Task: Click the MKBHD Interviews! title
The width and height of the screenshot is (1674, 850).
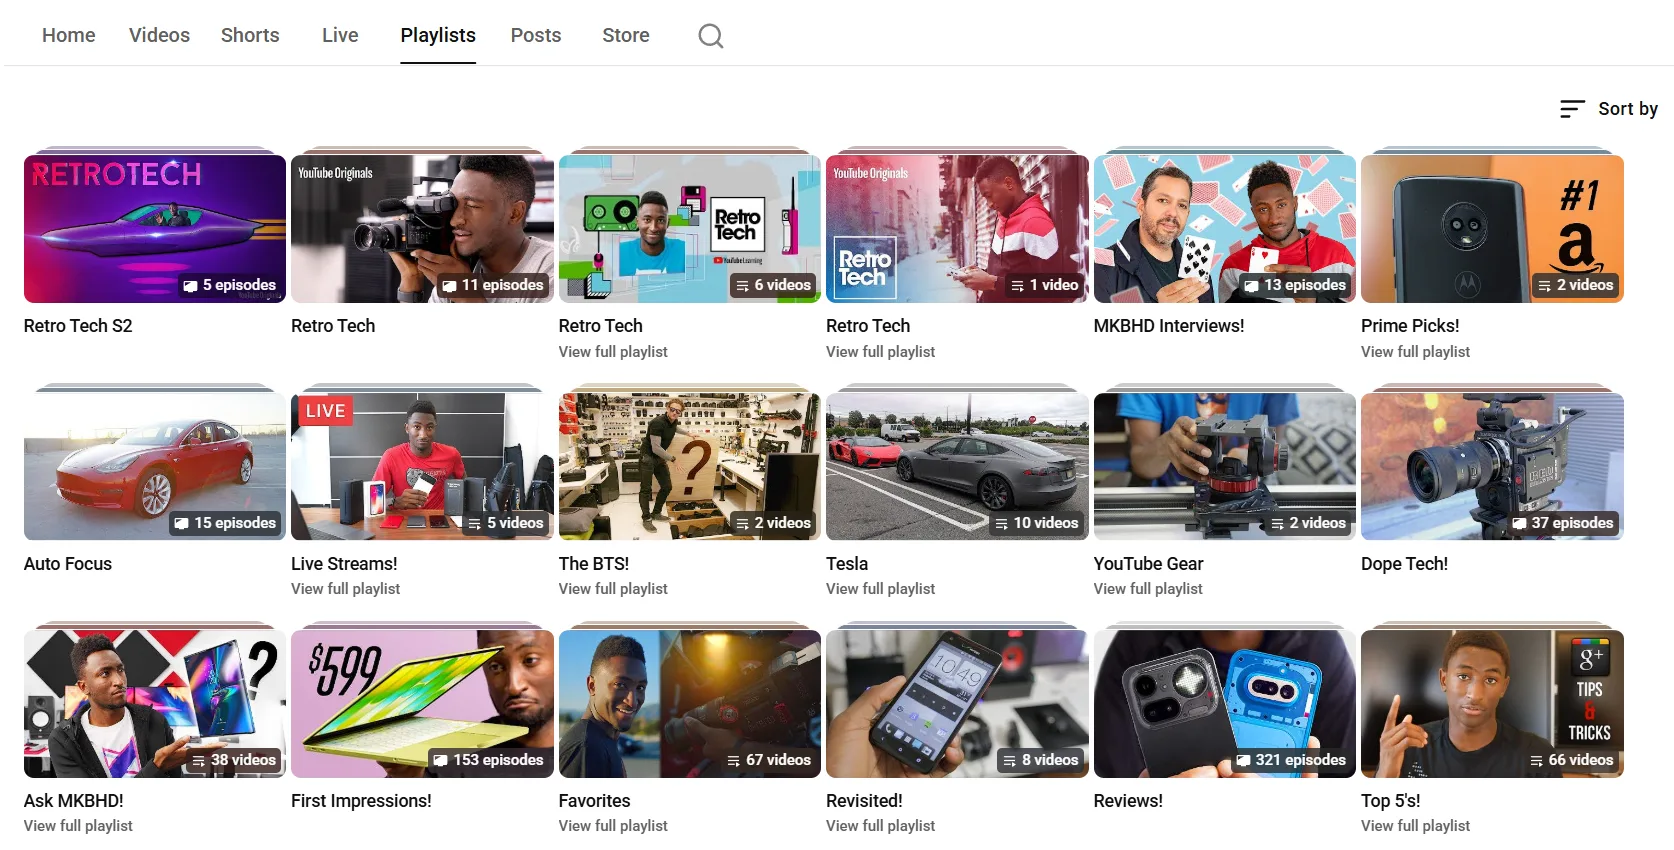Action: pos(1169,326)
